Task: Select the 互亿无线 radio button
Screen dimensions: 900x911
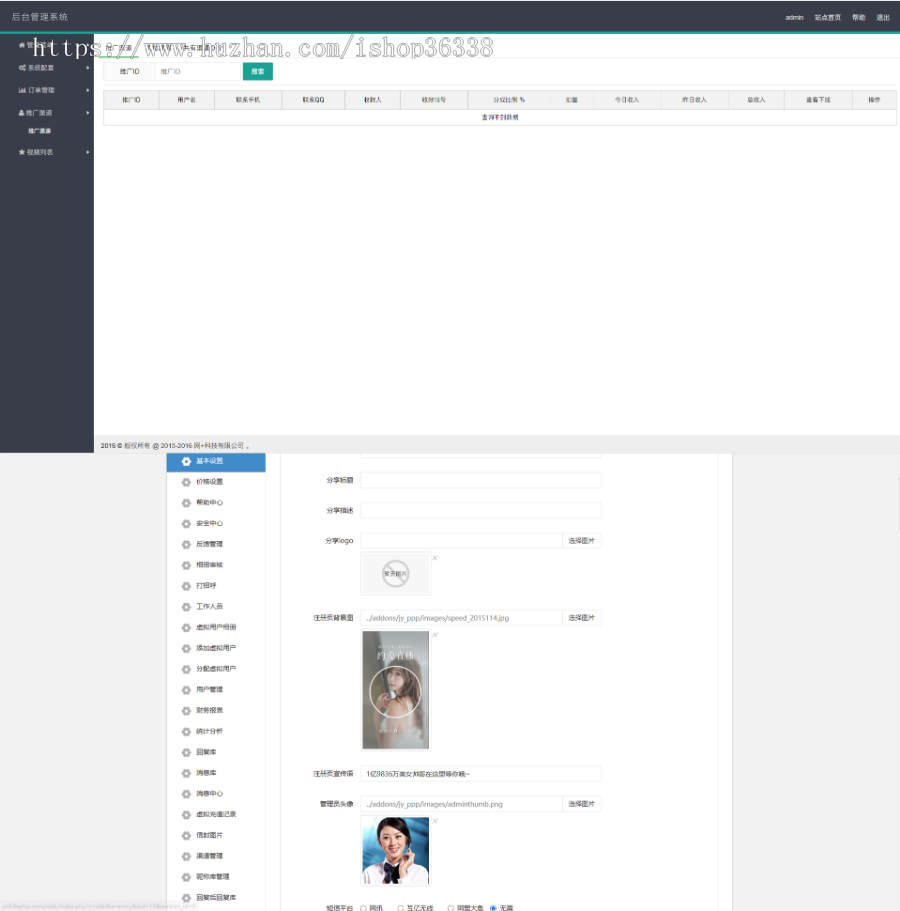Action: (401, 907)
